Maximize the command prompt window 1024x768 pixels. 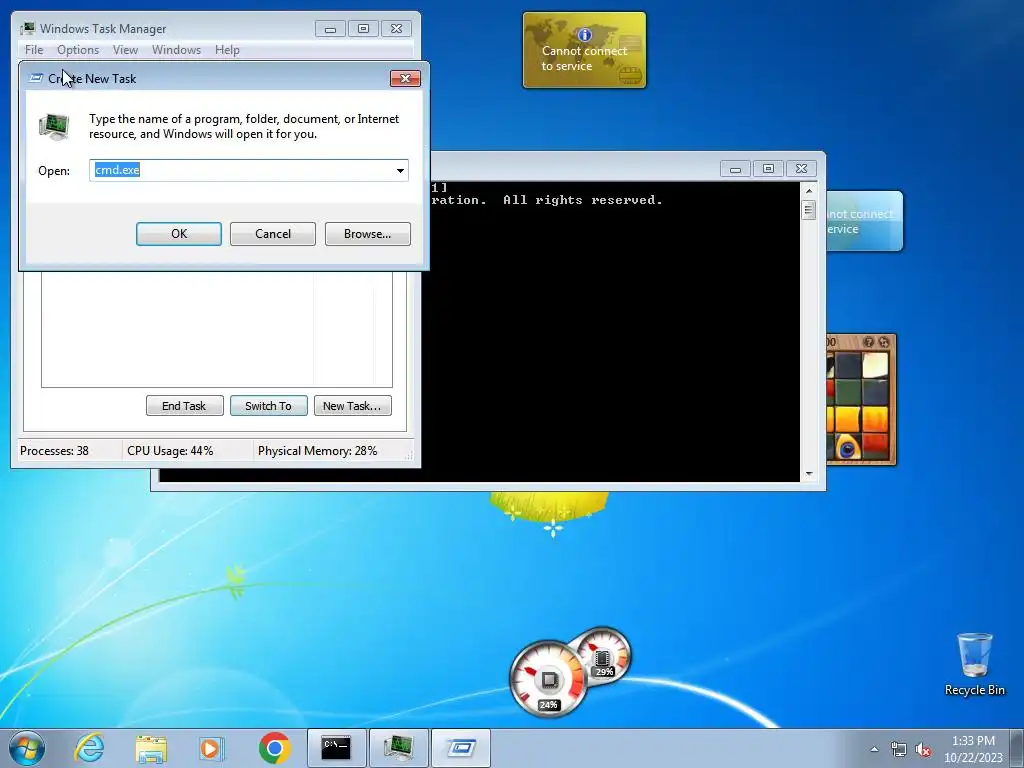tap(768, 168)
